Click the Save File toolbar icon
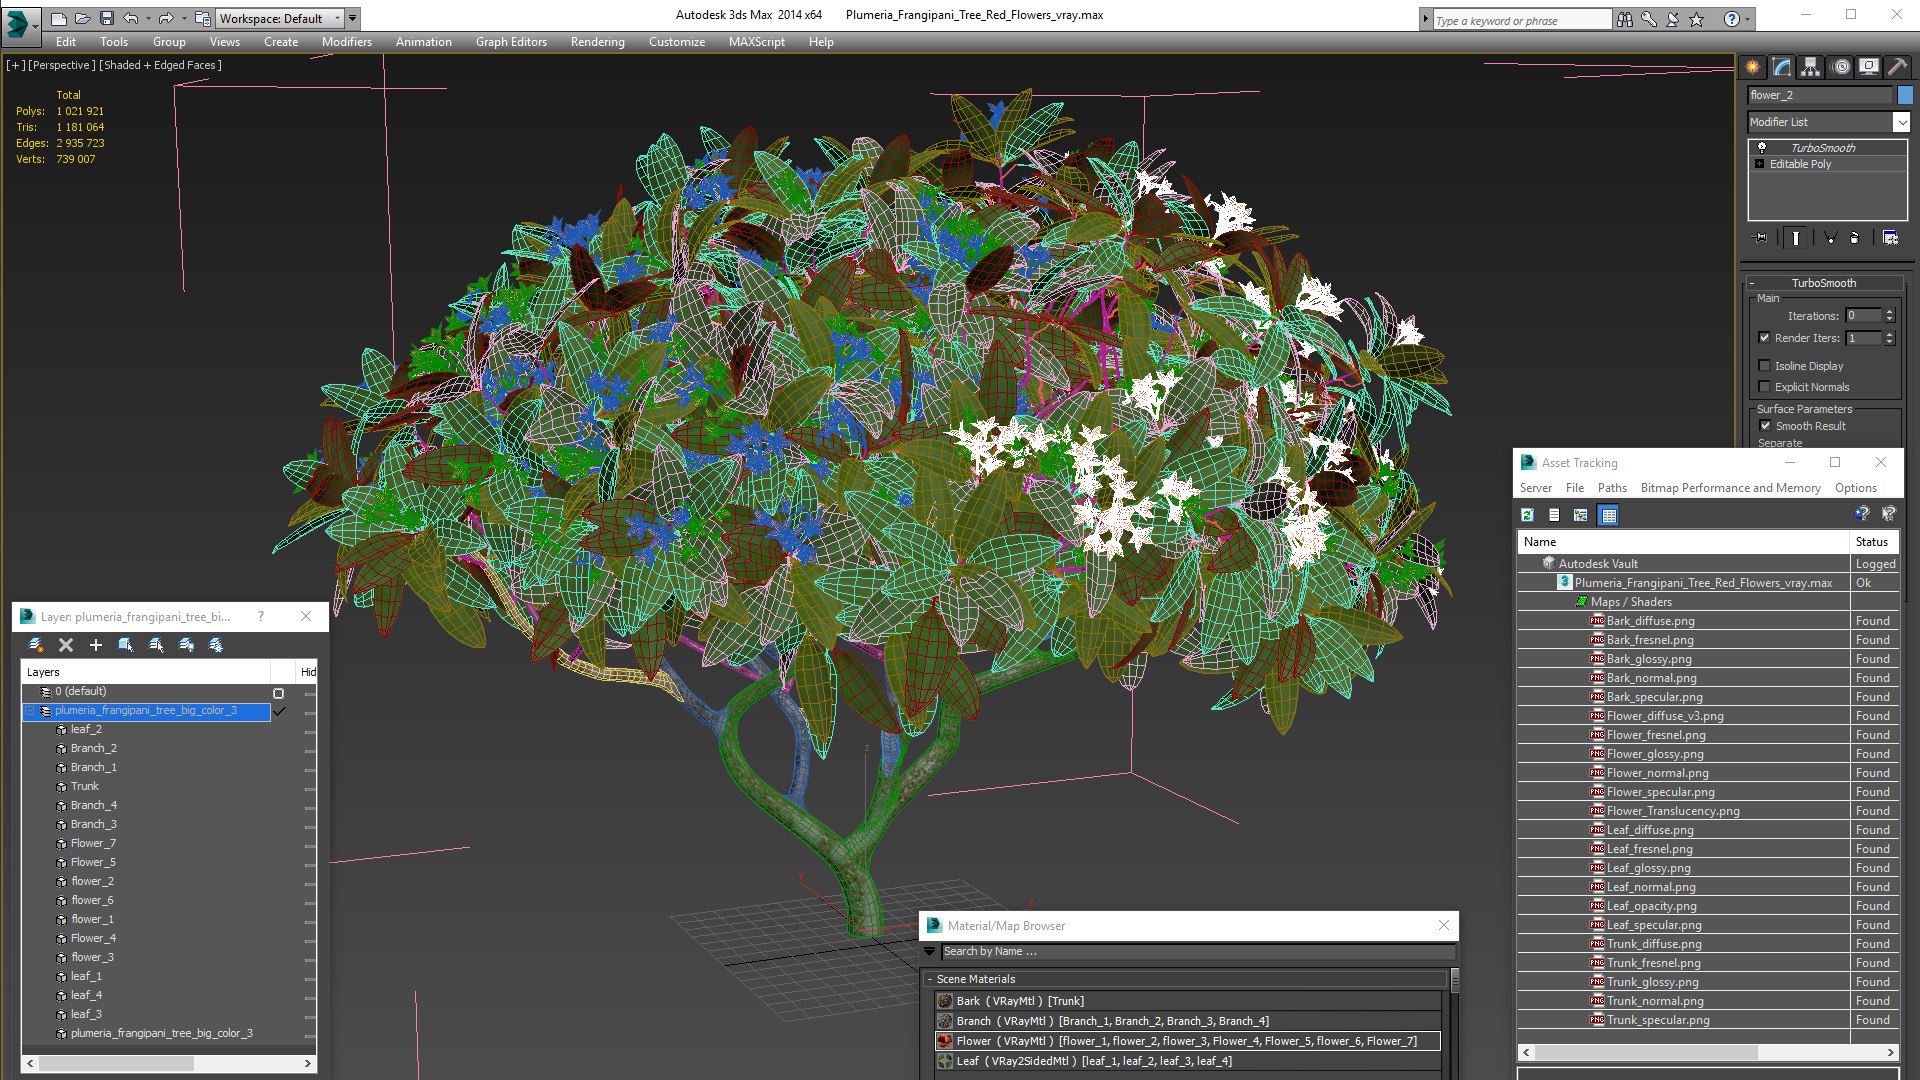The image size is (1920, 1080). click(106, 18)
